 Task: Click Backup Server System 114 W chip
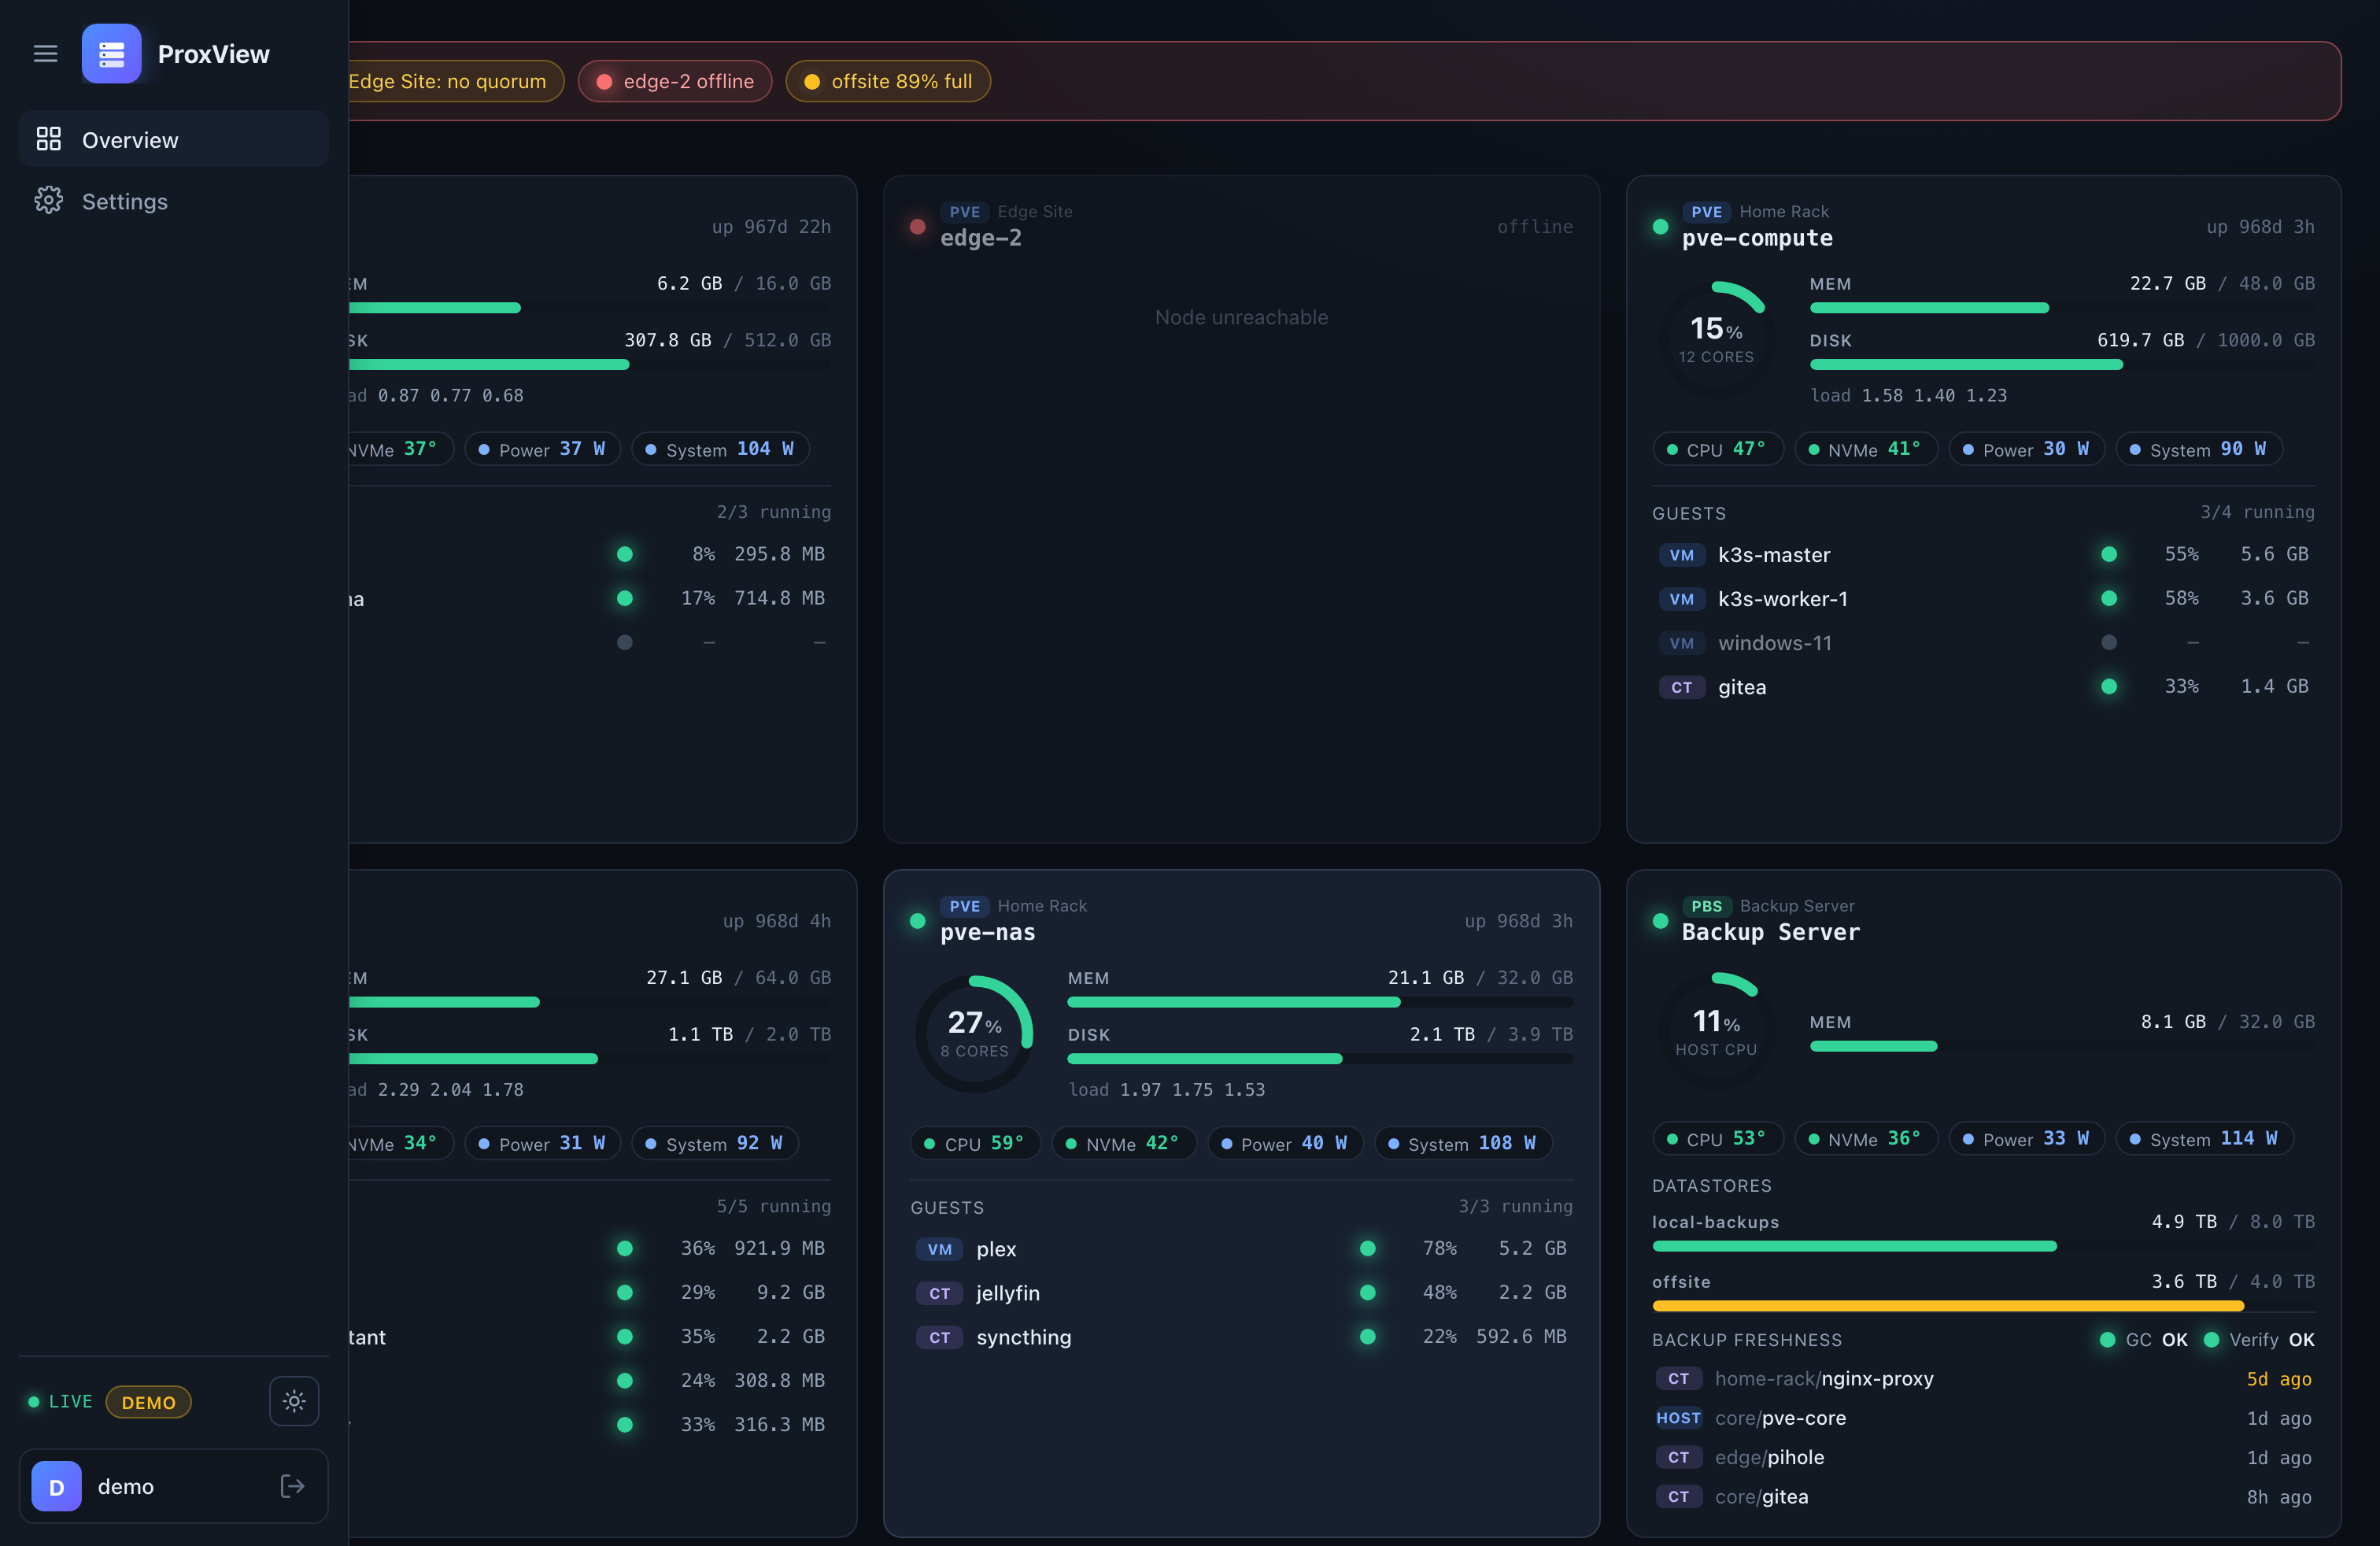(2205, 1139)
